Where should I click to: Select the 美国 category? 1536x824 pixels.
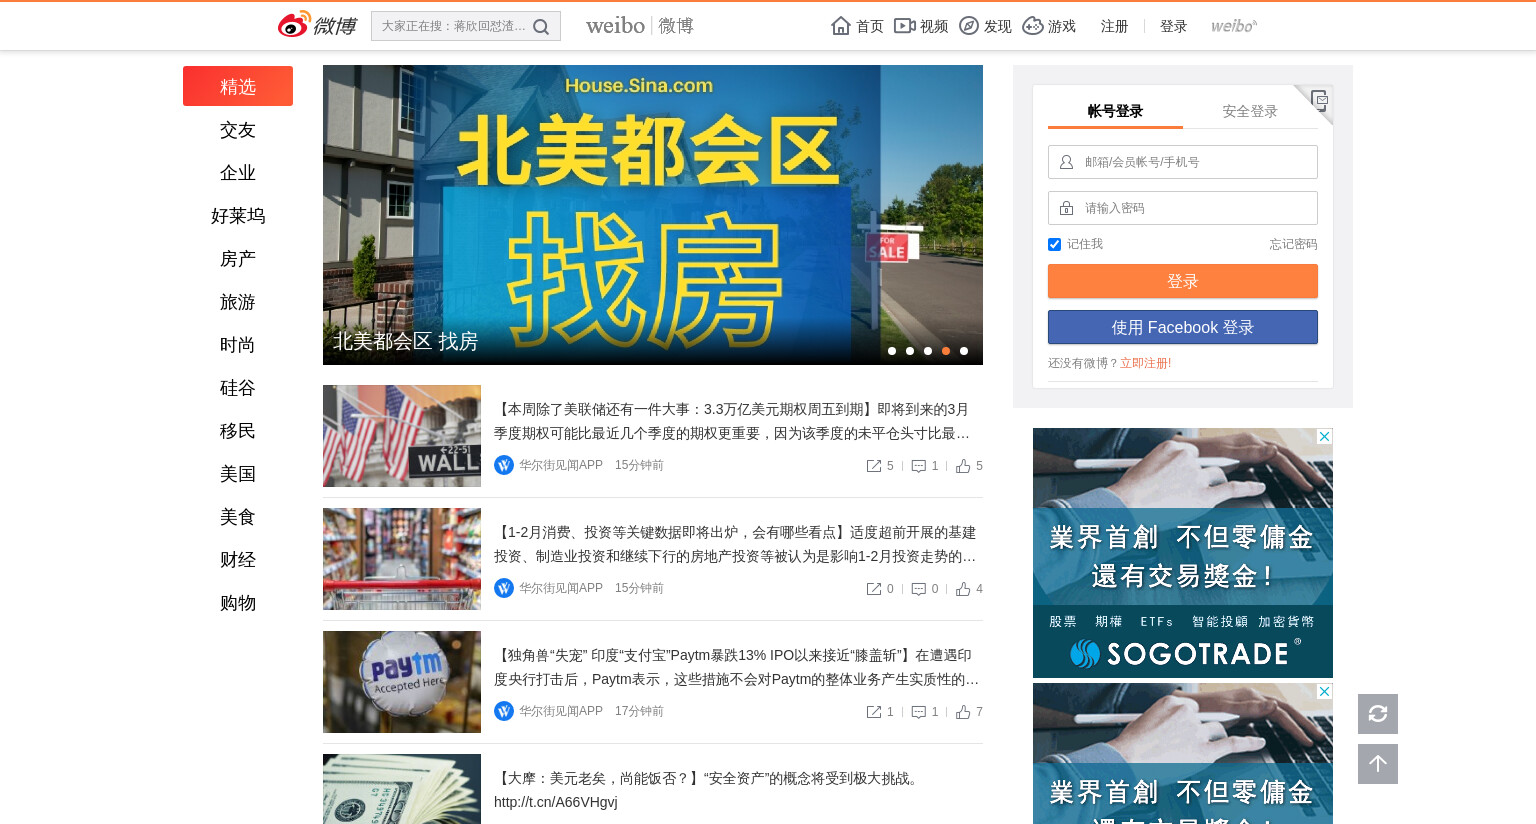point(238,474)
